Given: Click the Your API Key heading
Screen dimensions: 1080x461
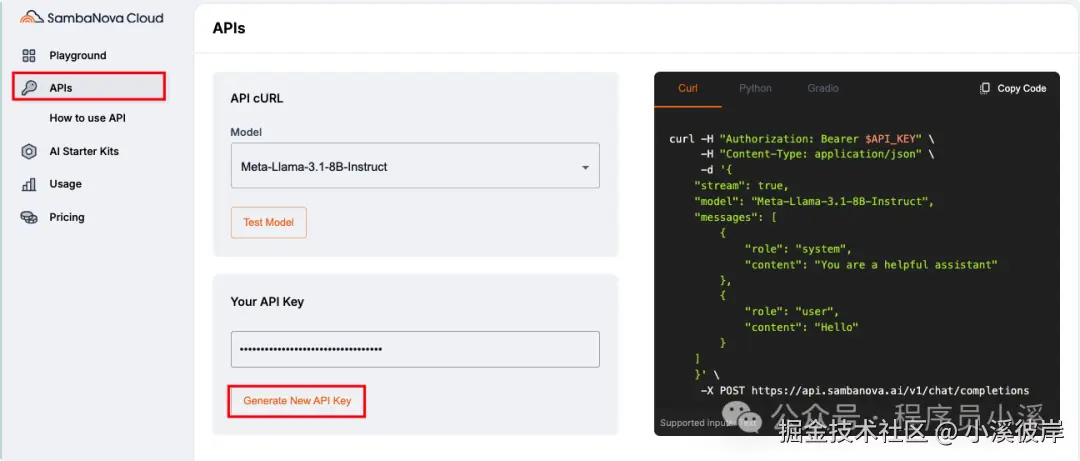Looking at the screenshot, I should [x=267, y=302].
